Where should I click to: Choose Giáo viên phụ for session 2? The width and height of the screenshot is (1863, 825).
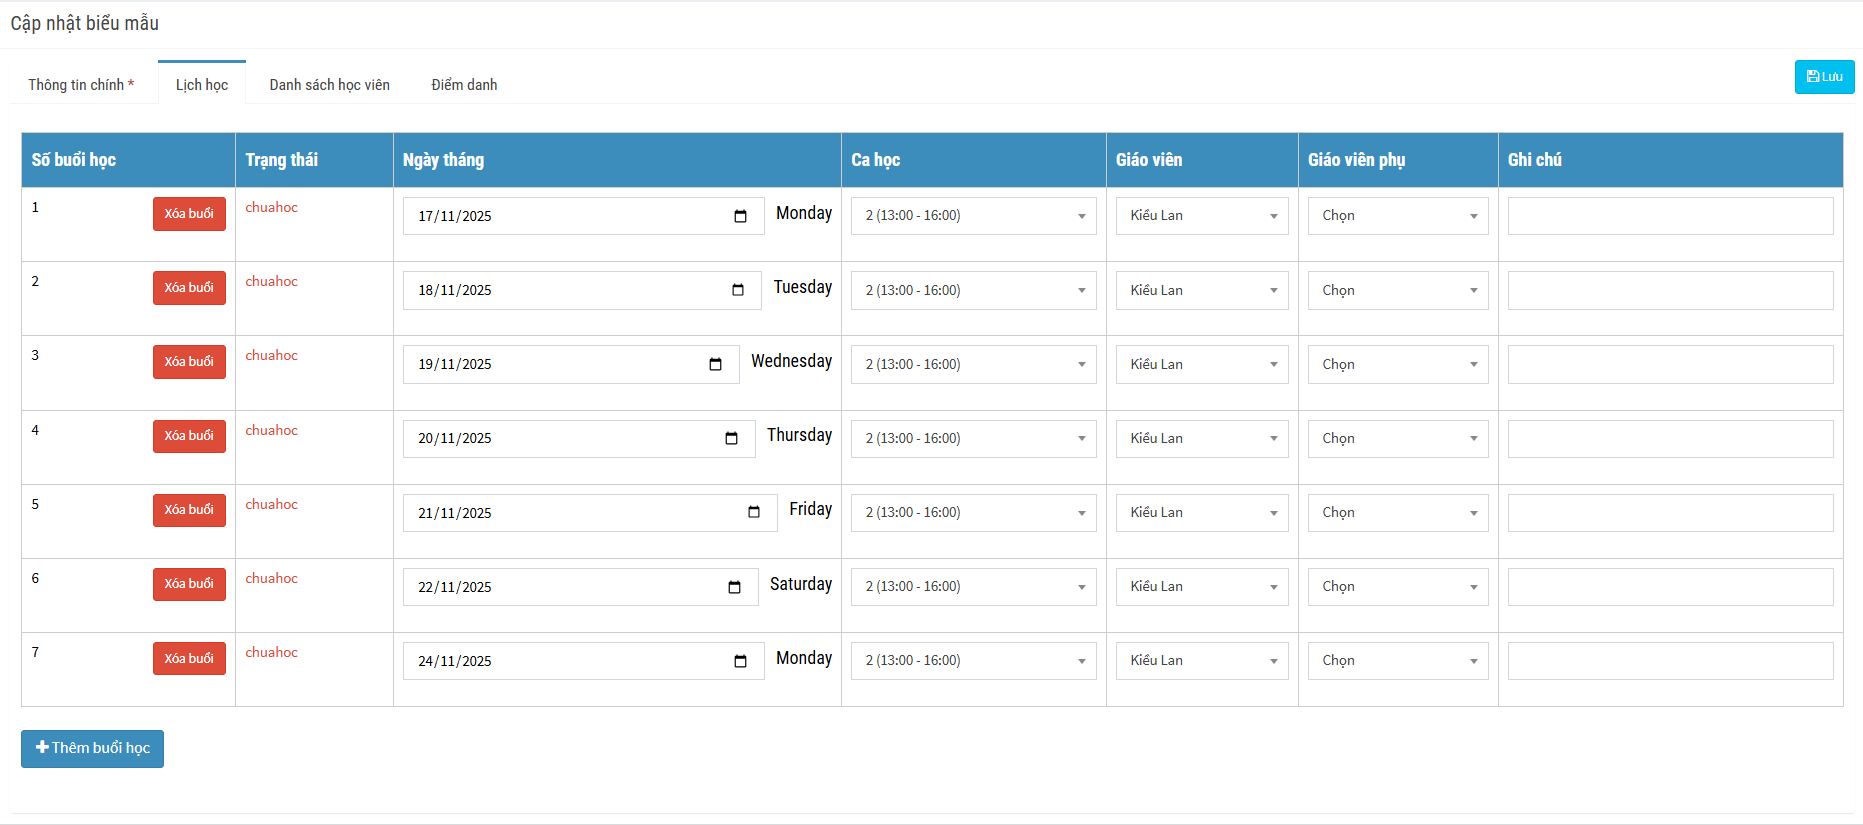pyautogui.click(x=1397, y=290)
